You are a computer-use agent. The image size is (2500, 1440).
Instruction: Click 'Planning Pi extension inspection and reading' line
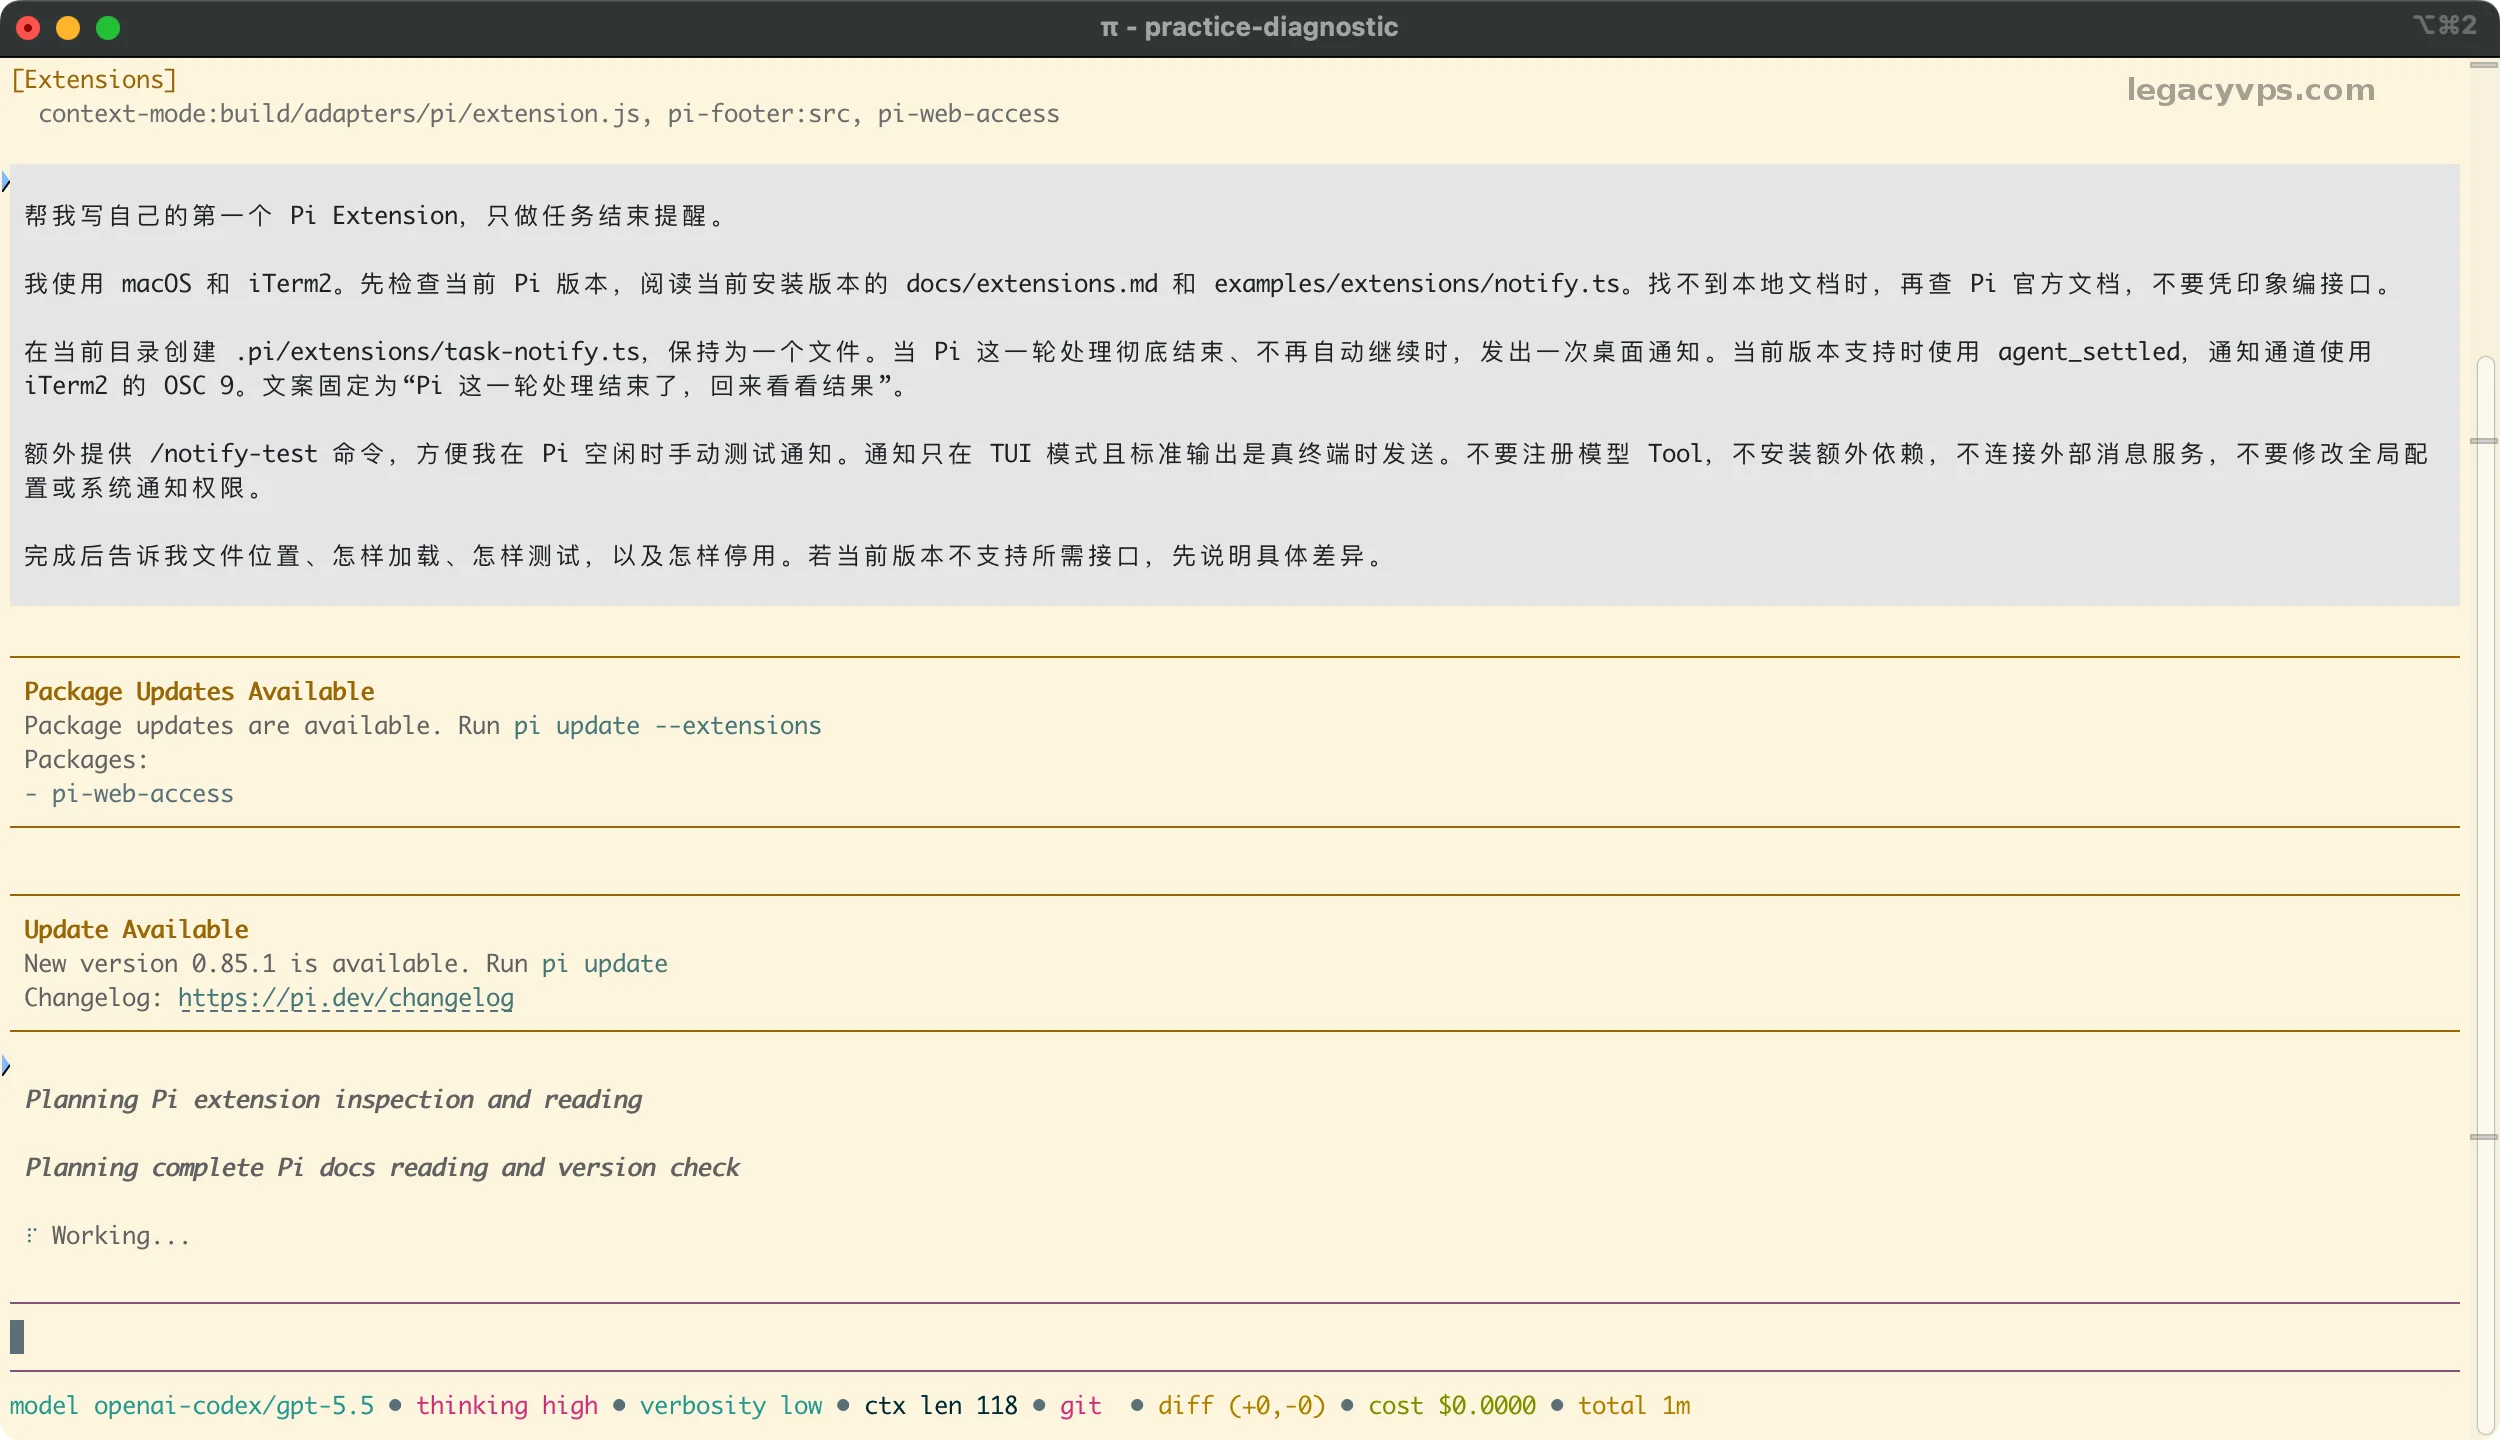click(x=333, y=1100)
